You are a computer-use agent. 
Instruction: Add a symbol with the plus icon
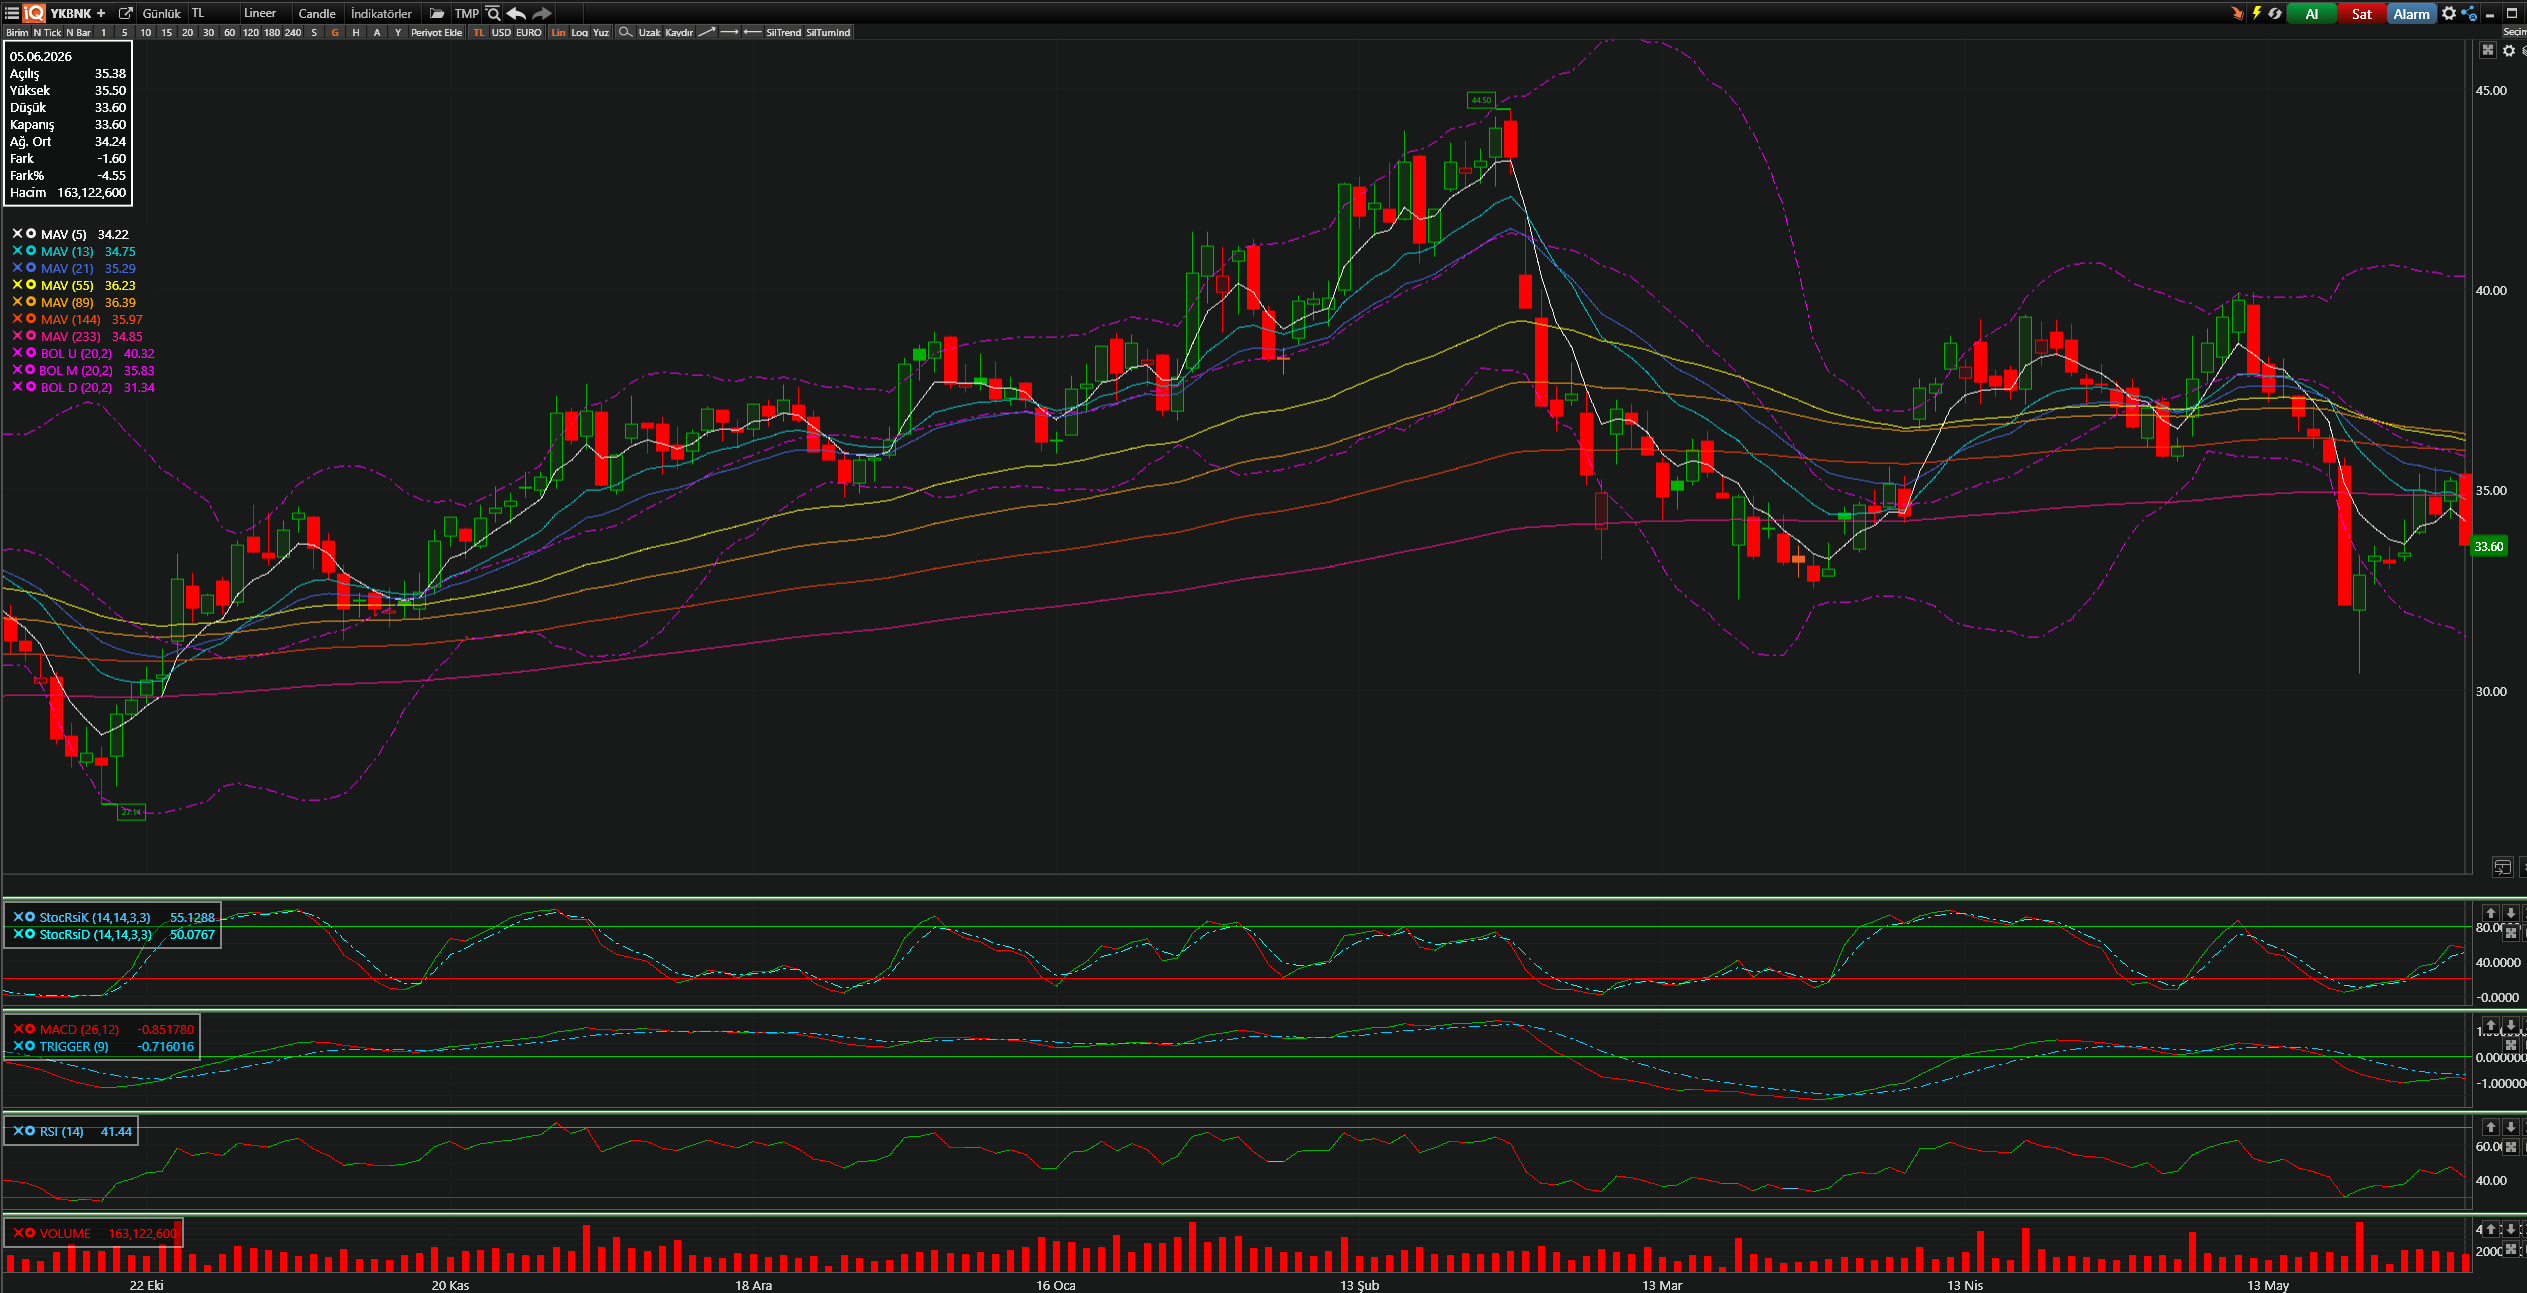pos(101,13)
